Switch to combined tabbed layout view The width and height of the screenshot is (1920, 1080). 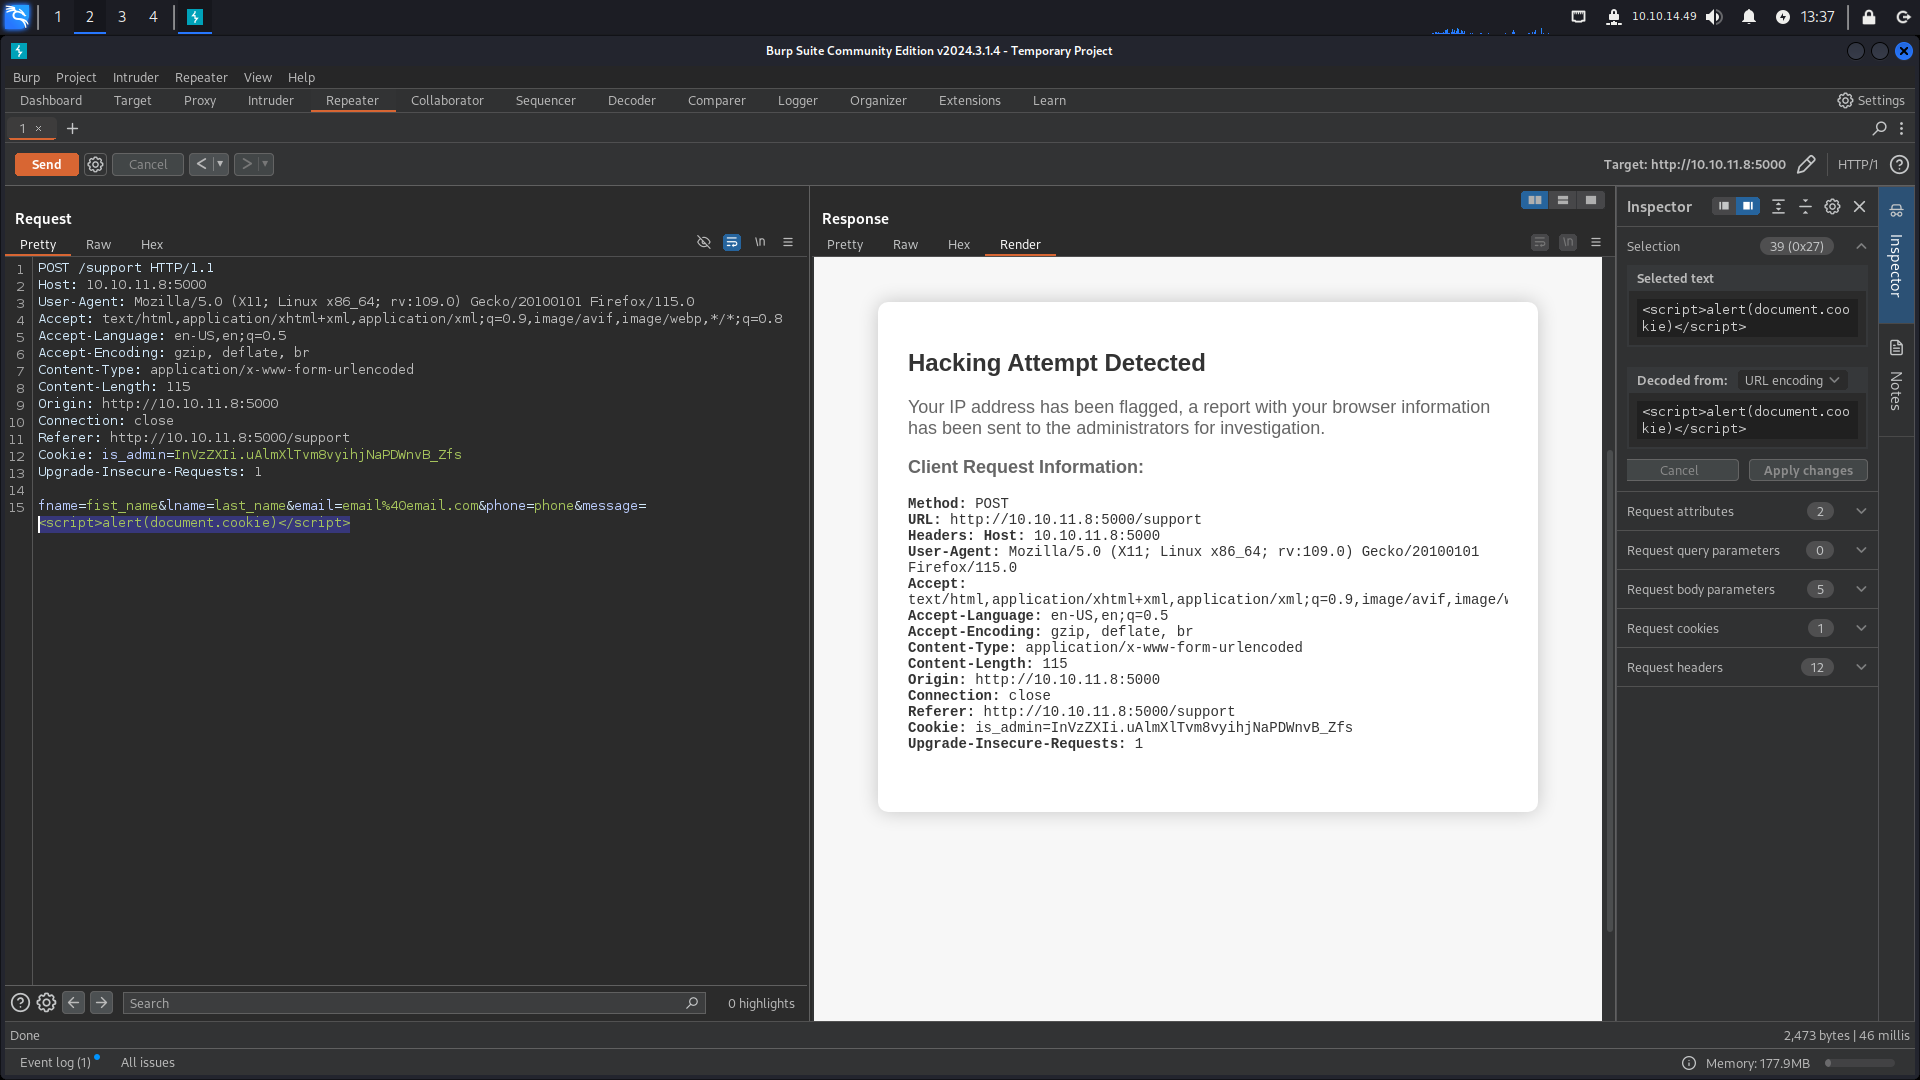click(x=1591, y=200)
